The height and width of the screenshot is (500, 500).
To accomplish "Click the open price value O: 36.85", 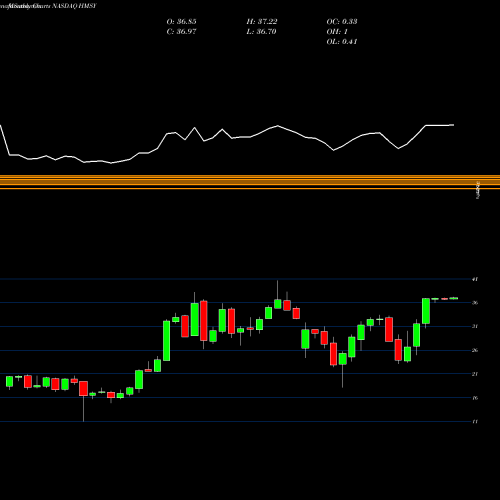I will tap(181, 22).
